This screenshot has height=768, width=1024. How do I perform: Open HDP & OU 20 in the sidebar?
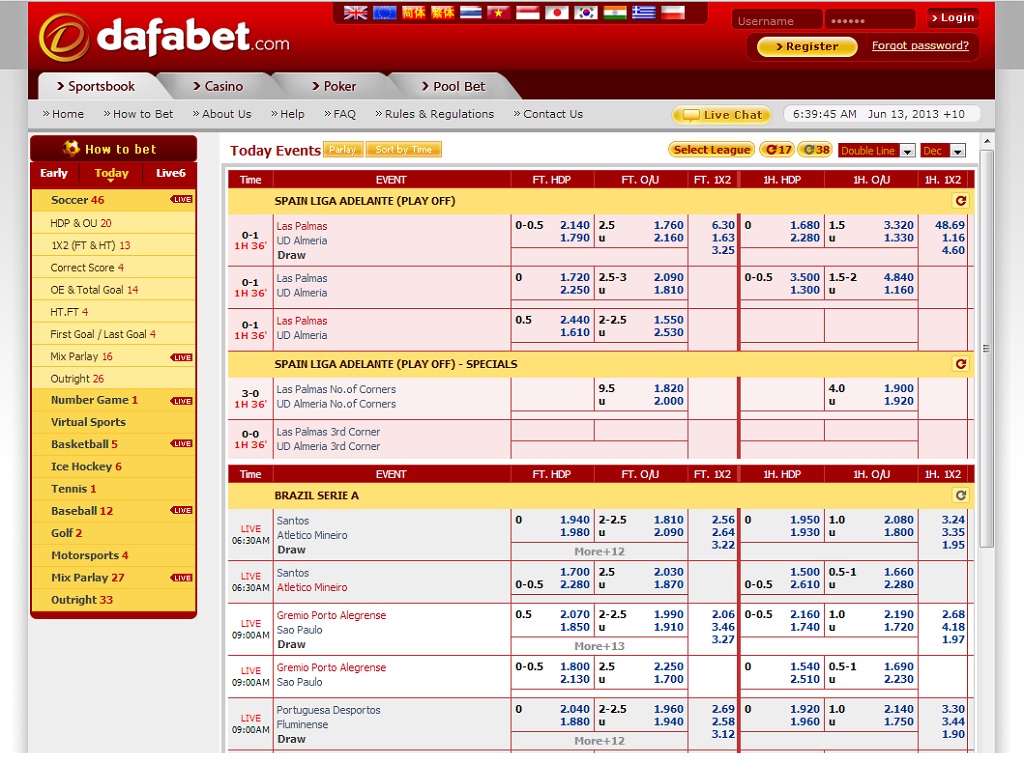click(114, 223)
